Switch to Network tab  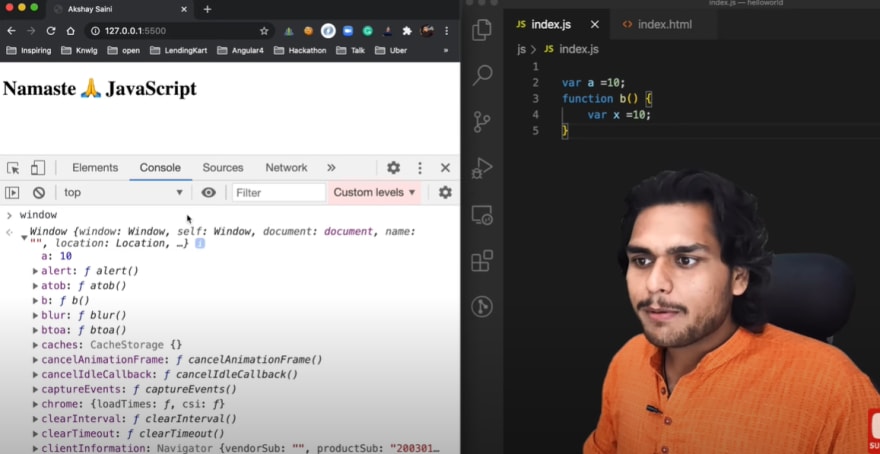[x=286, y=168]
